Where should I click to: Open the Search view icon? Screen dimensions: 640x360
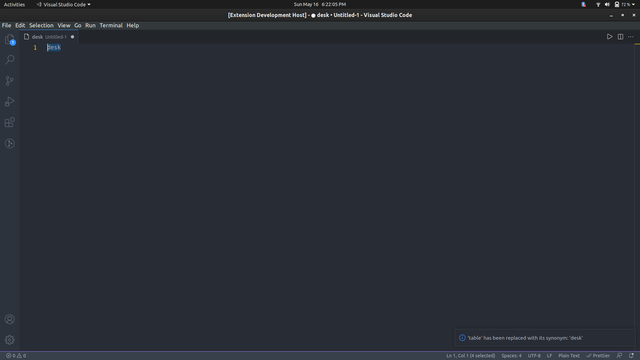pyautogui.click(x=10, y=60)
